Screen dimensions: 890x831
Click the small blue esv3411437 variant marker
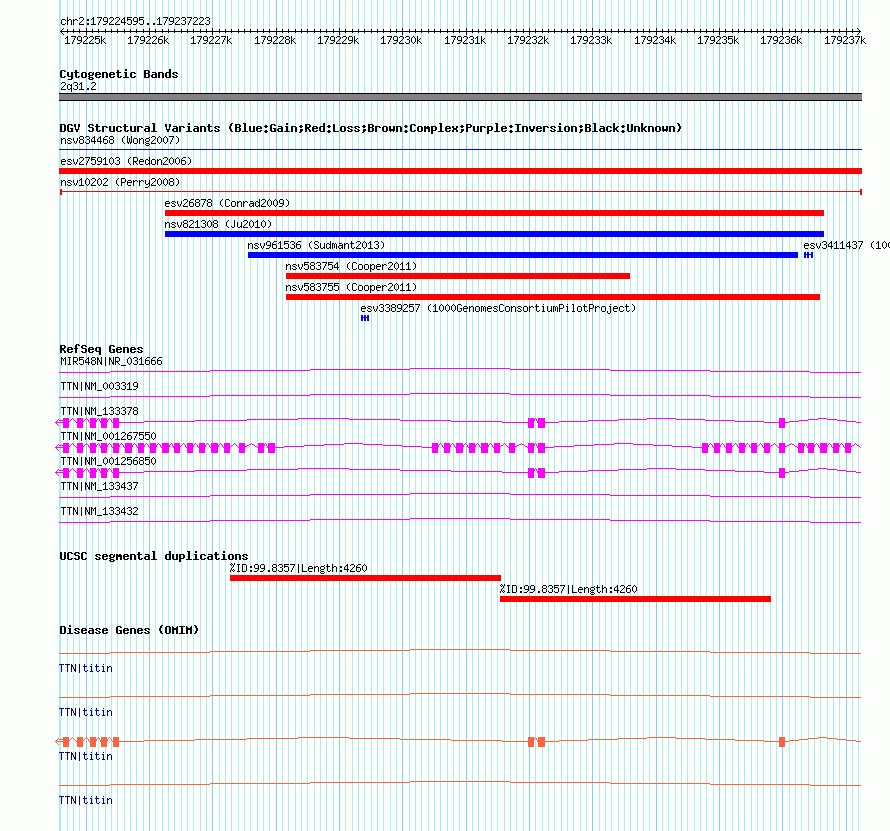[808, 255]
